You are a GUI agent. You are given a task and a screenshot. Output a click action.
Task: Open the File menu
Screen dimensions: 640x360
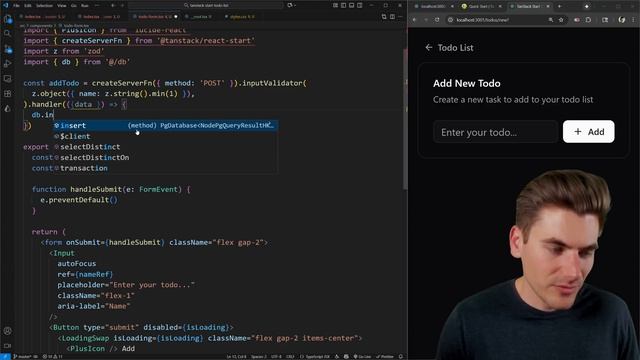(x=16, y=6)
